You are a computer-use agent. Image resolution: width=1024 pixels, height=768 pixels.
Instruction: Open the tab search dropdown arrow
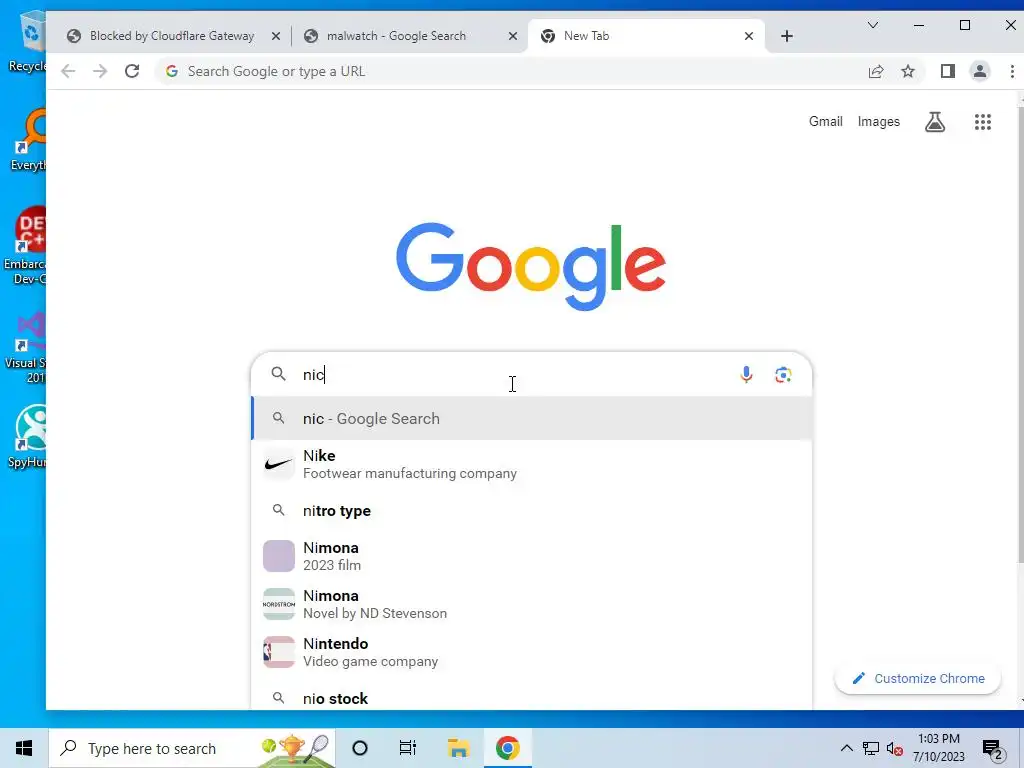tap(872, 25)
